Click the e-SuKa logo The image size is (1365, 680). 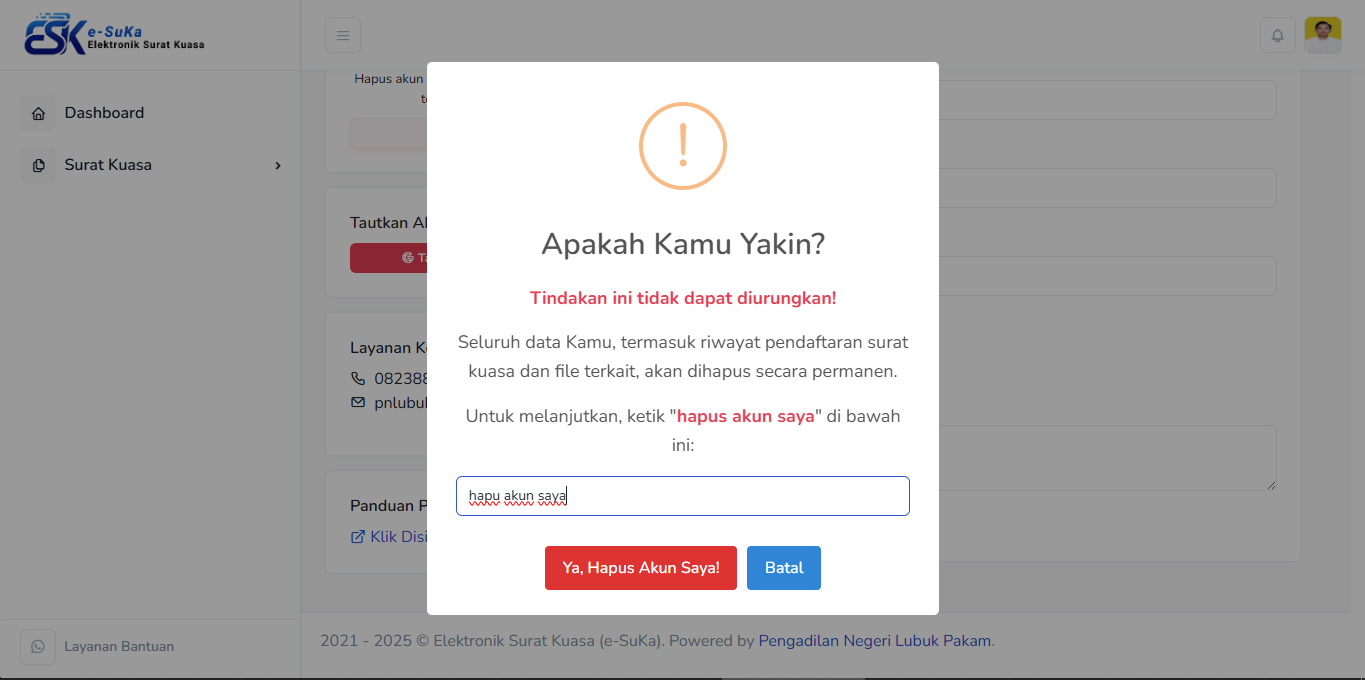tap(114, 36)
